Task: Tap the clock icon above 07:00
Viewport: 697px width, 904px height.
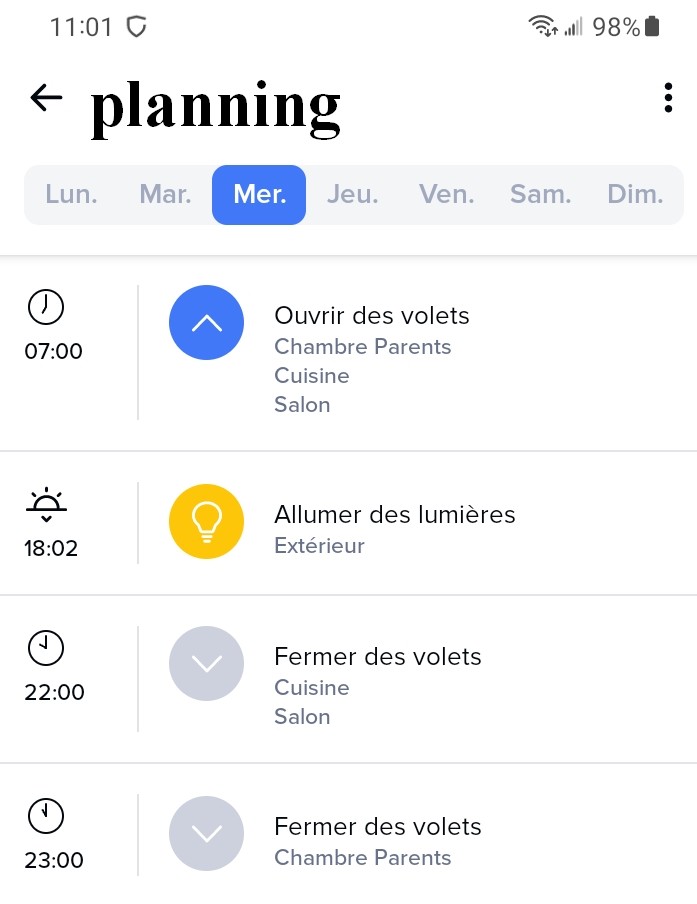Action: coord(46,307)
